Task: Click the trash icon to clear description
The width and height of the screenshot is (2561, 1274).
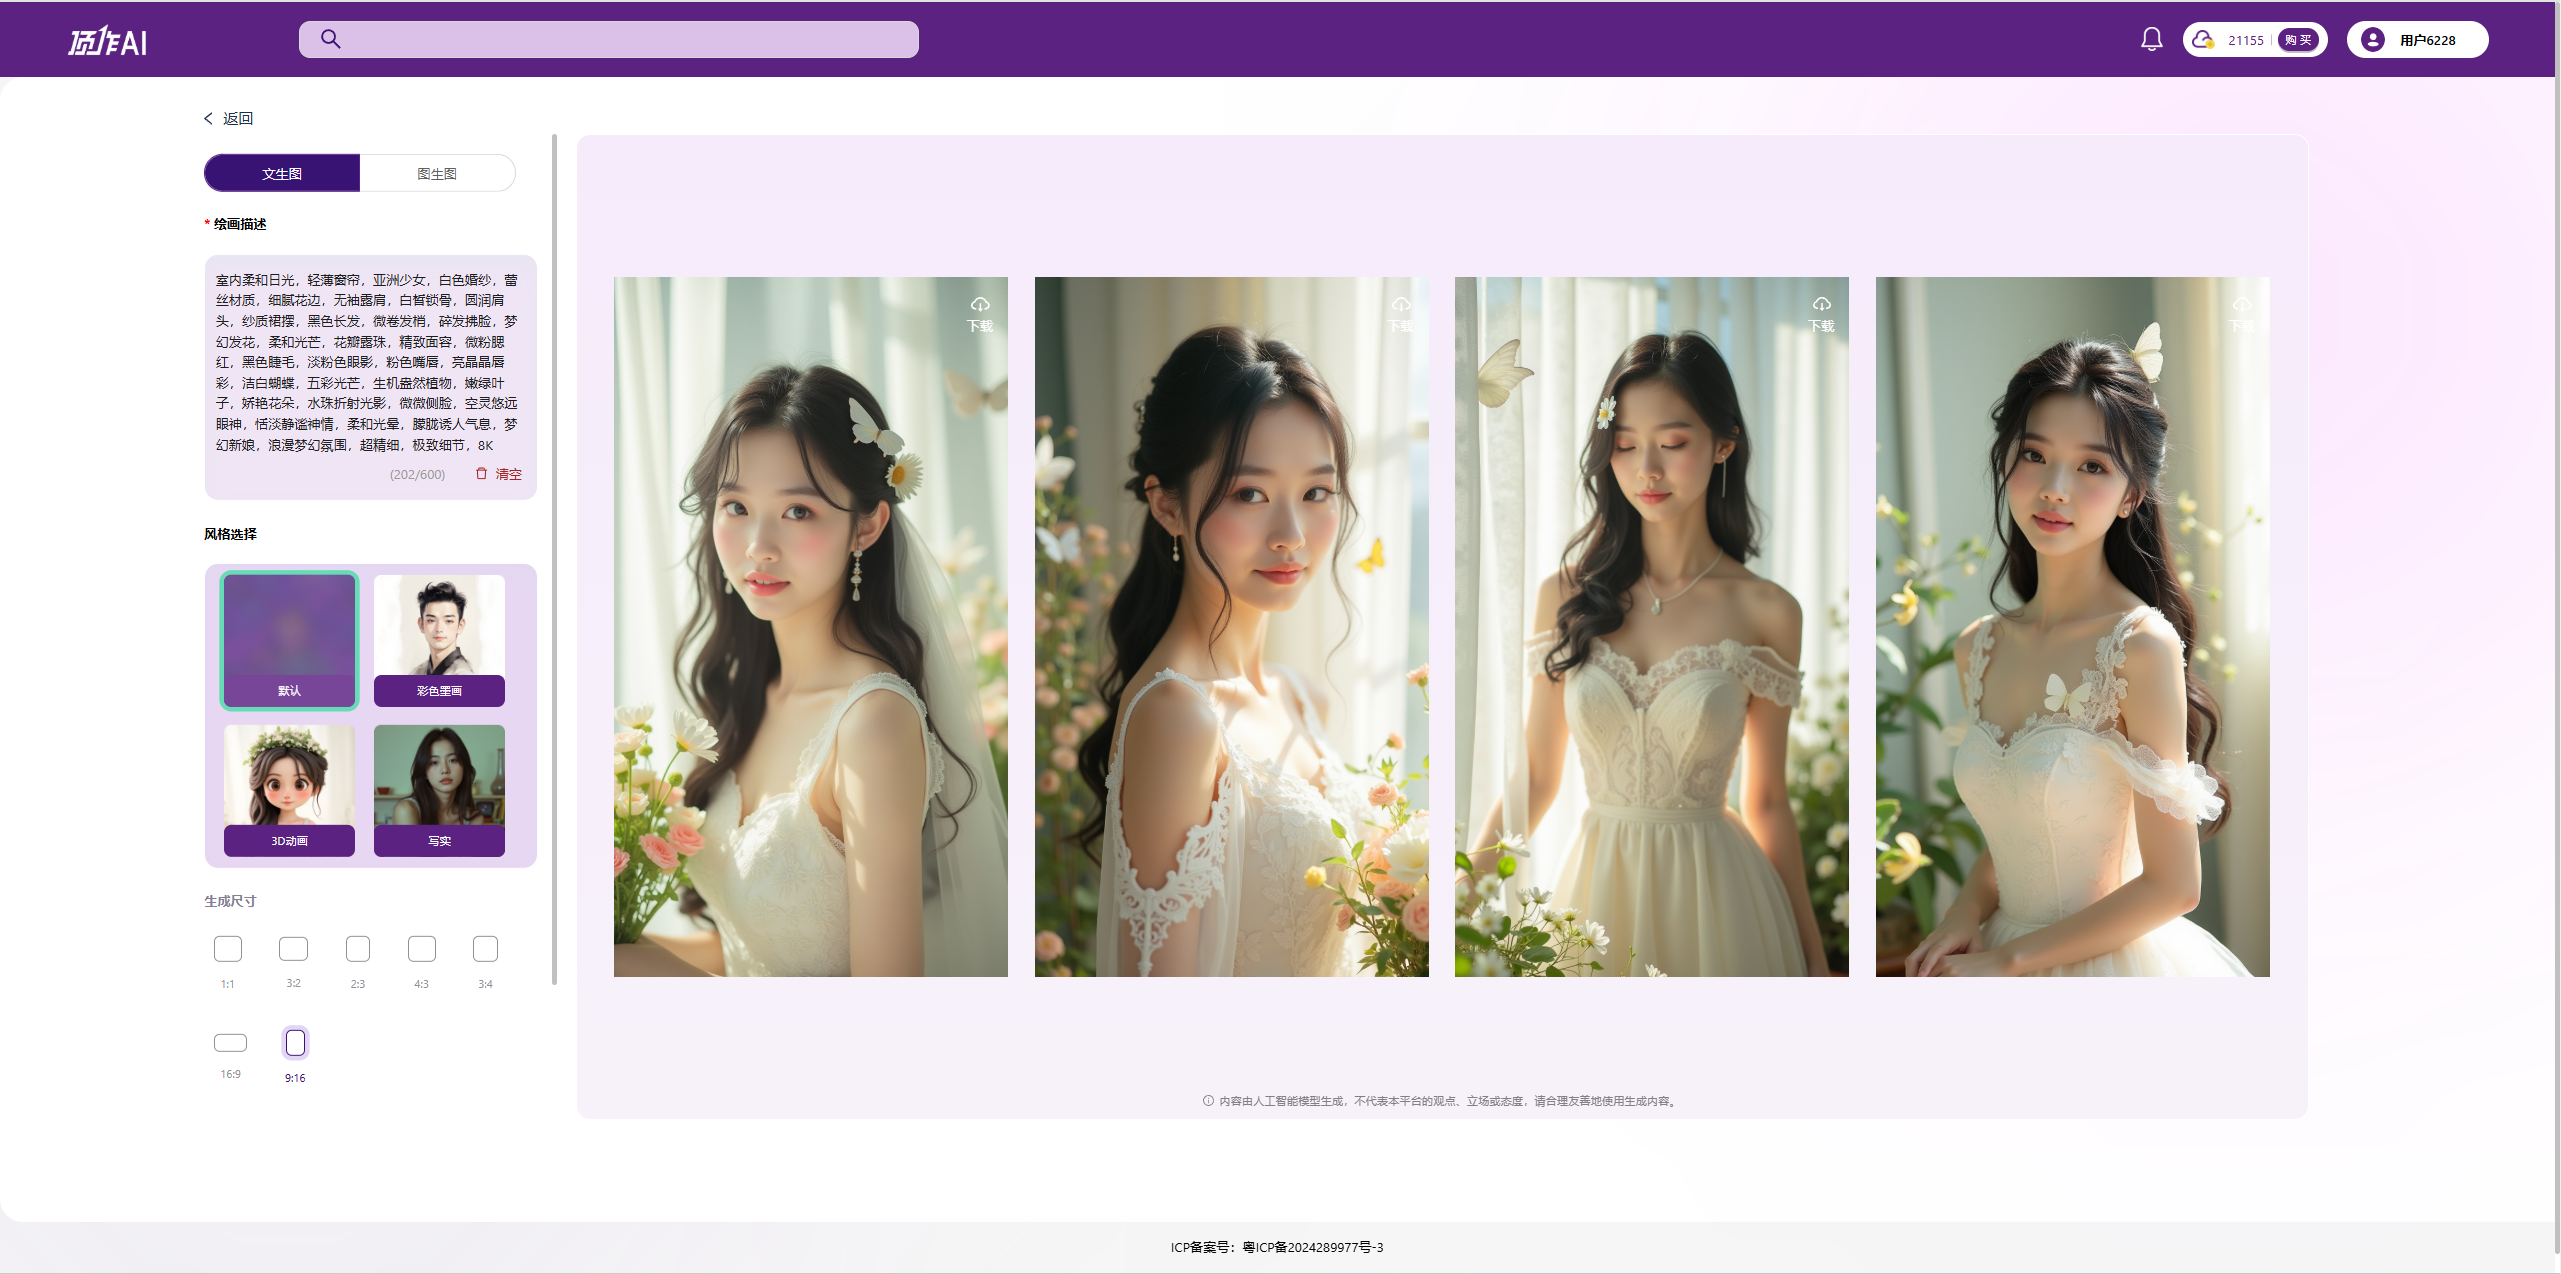Action: point(481,474)
